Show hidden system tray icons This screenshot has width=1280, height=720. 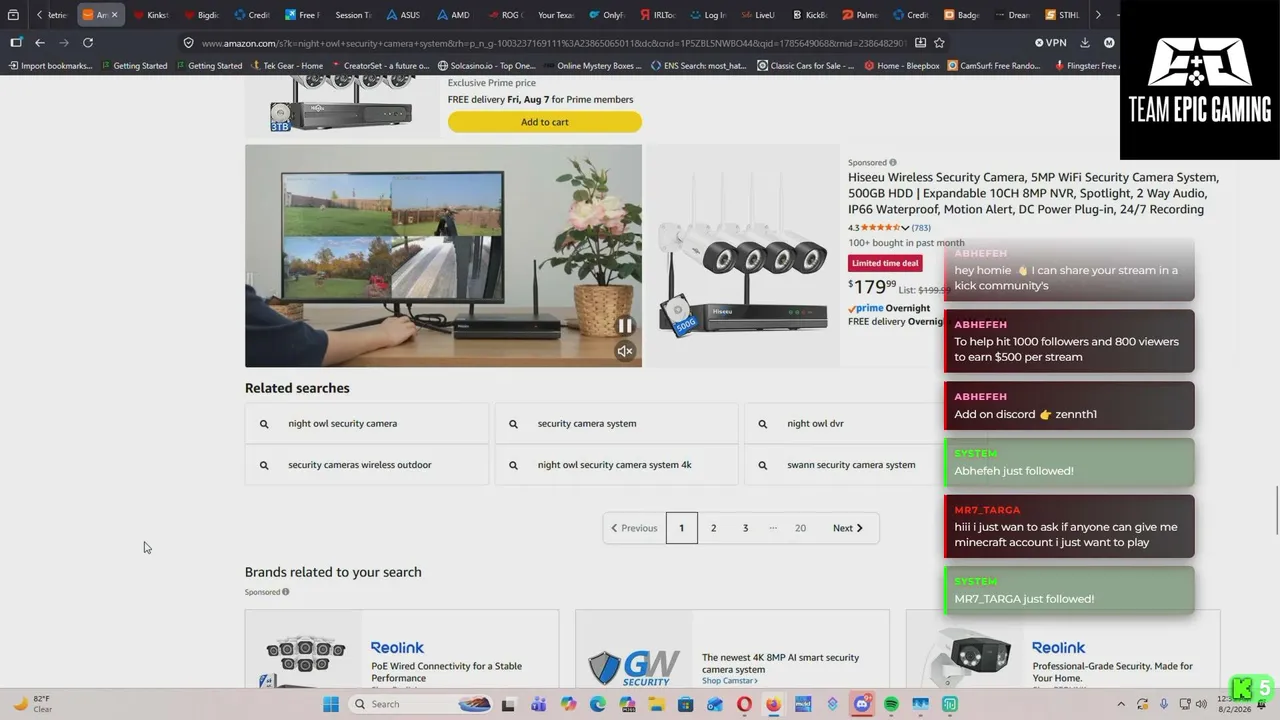[x=1120, y=704]
